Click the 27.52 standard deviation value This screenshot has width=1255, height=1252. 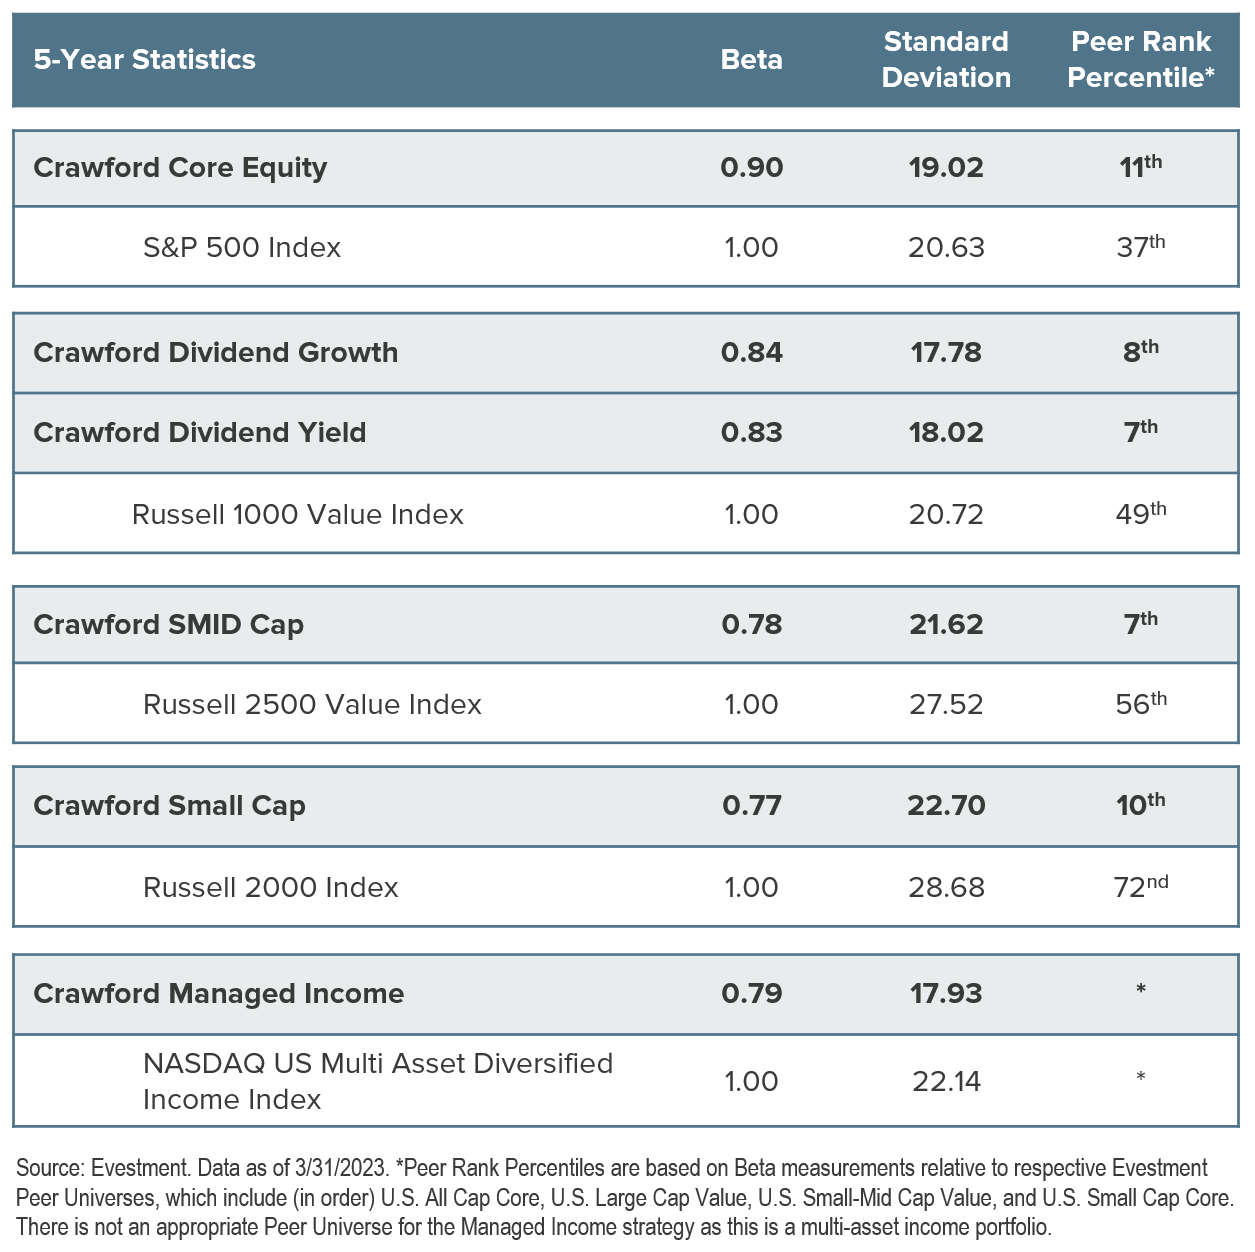click(946, 704)
